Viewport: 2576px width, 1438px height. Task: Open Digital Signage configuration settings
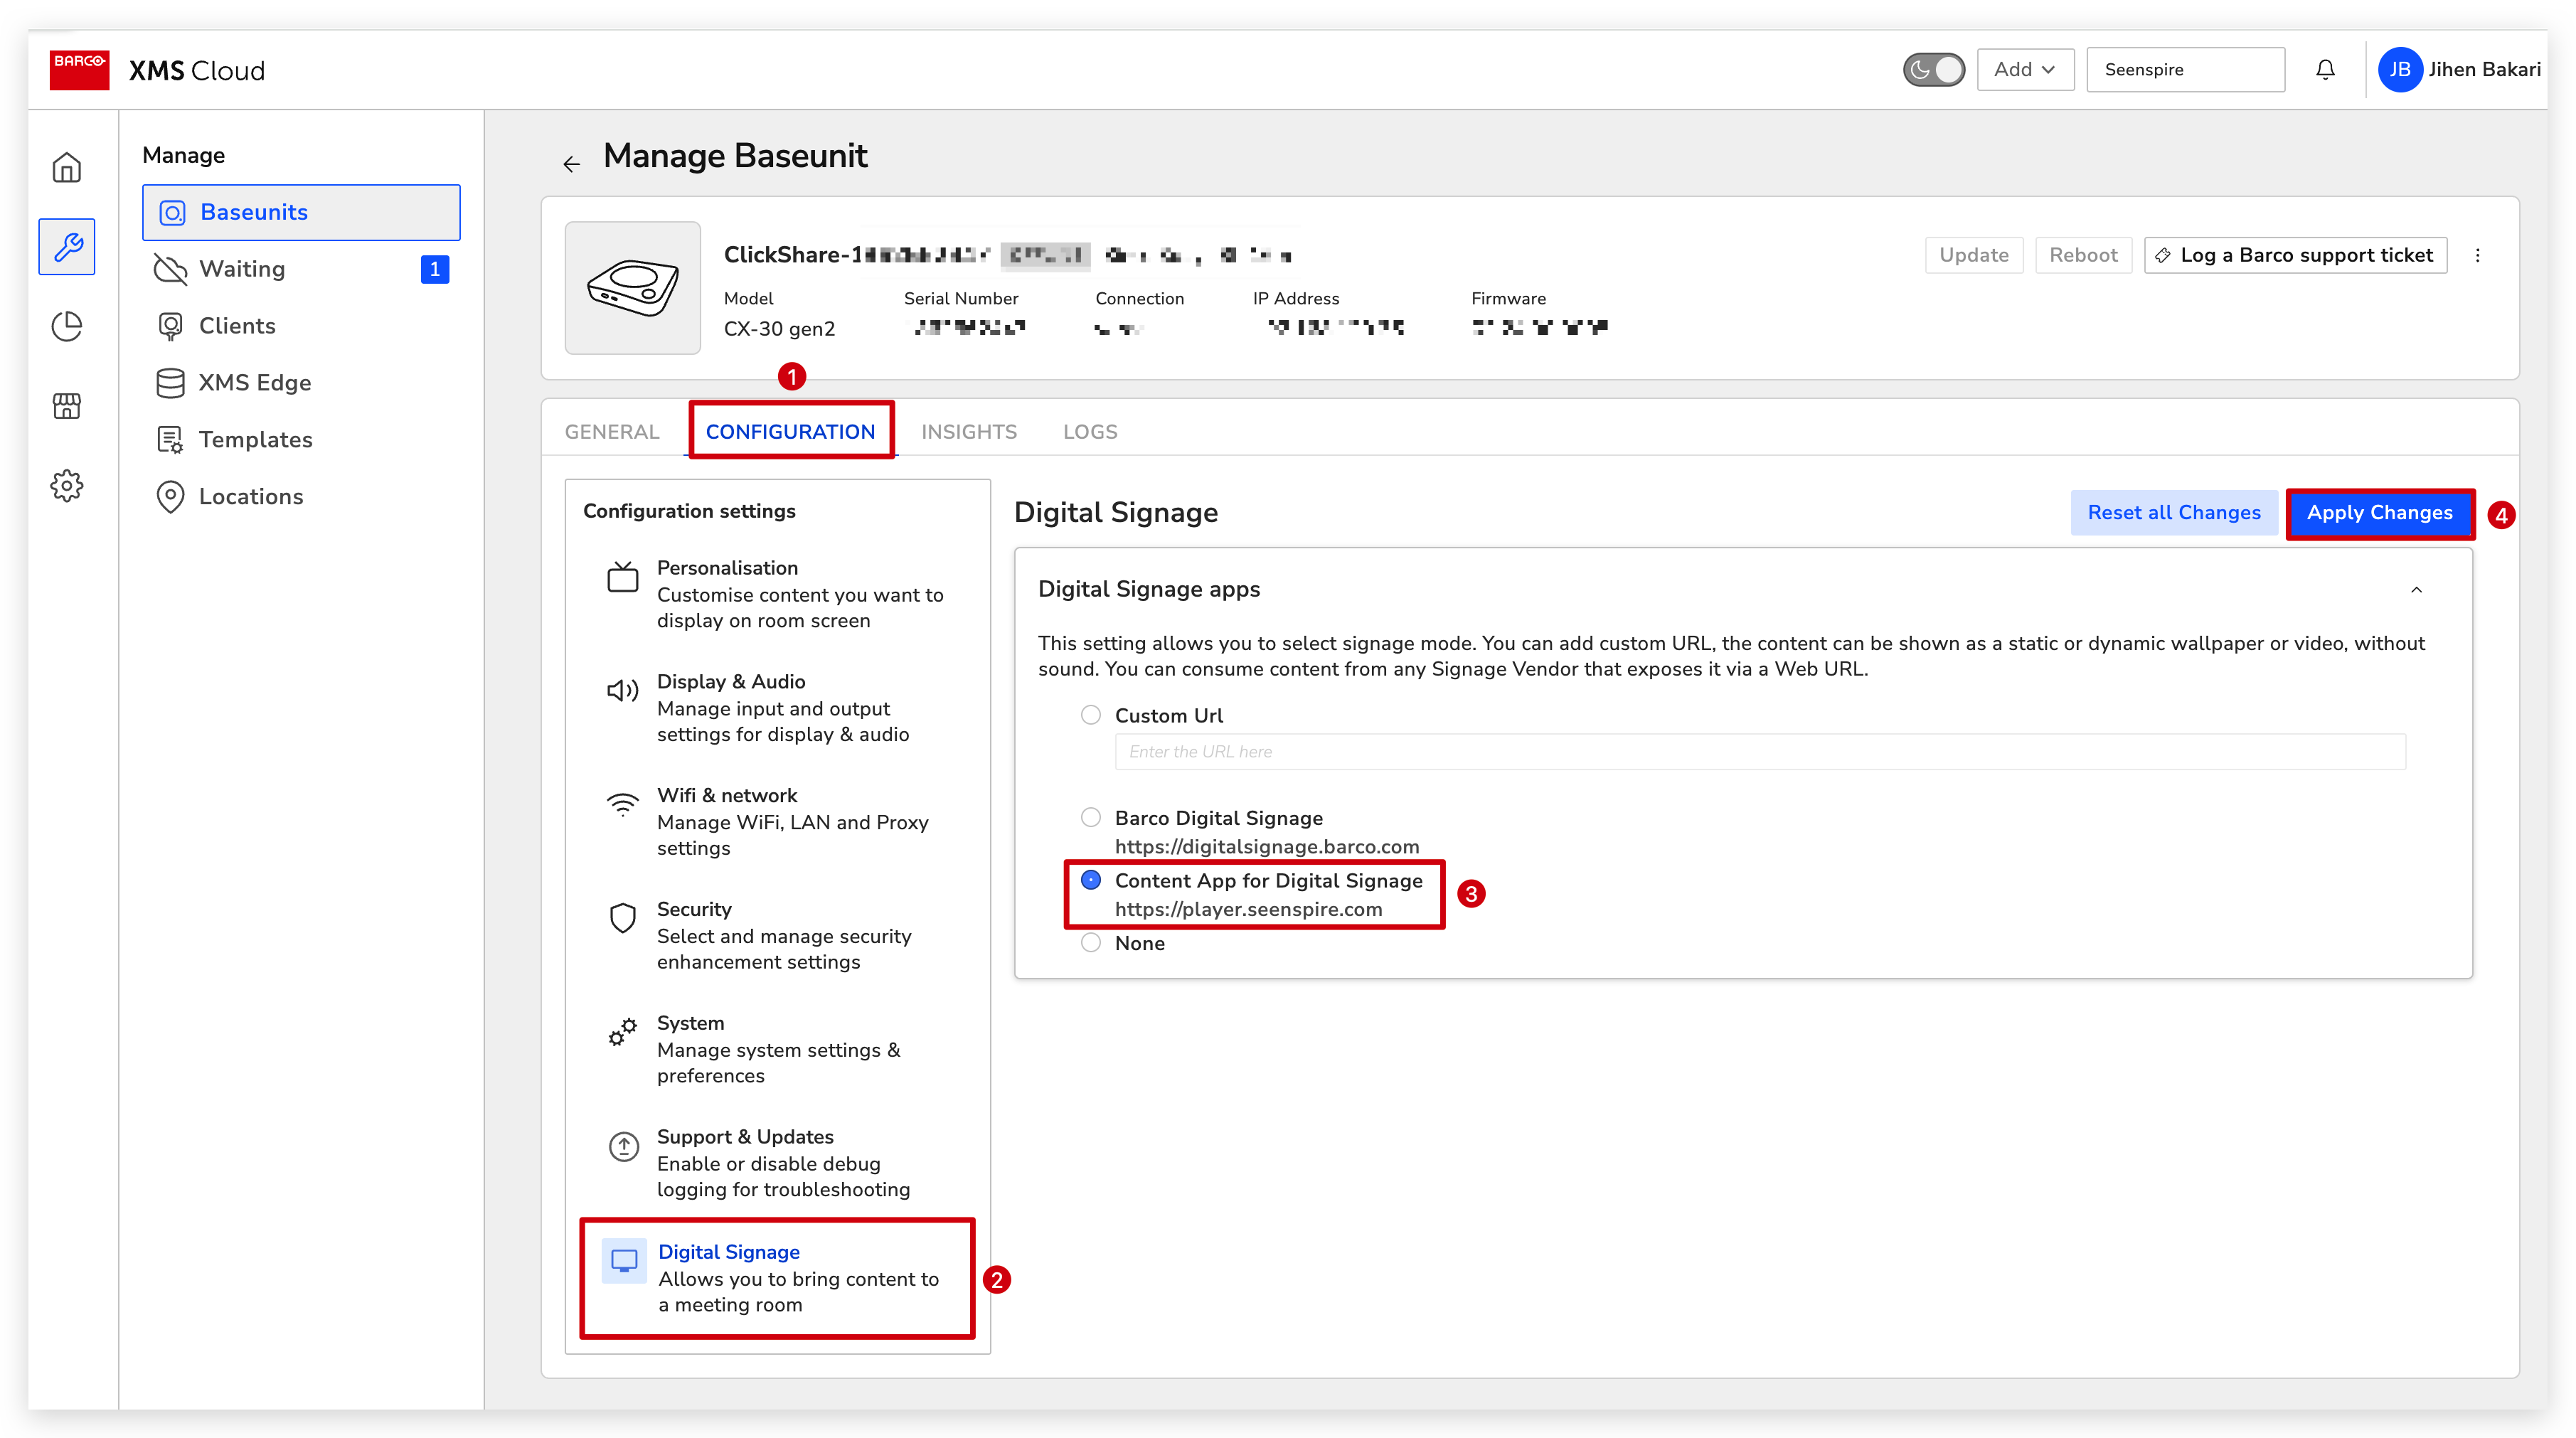pos(777,1278)
